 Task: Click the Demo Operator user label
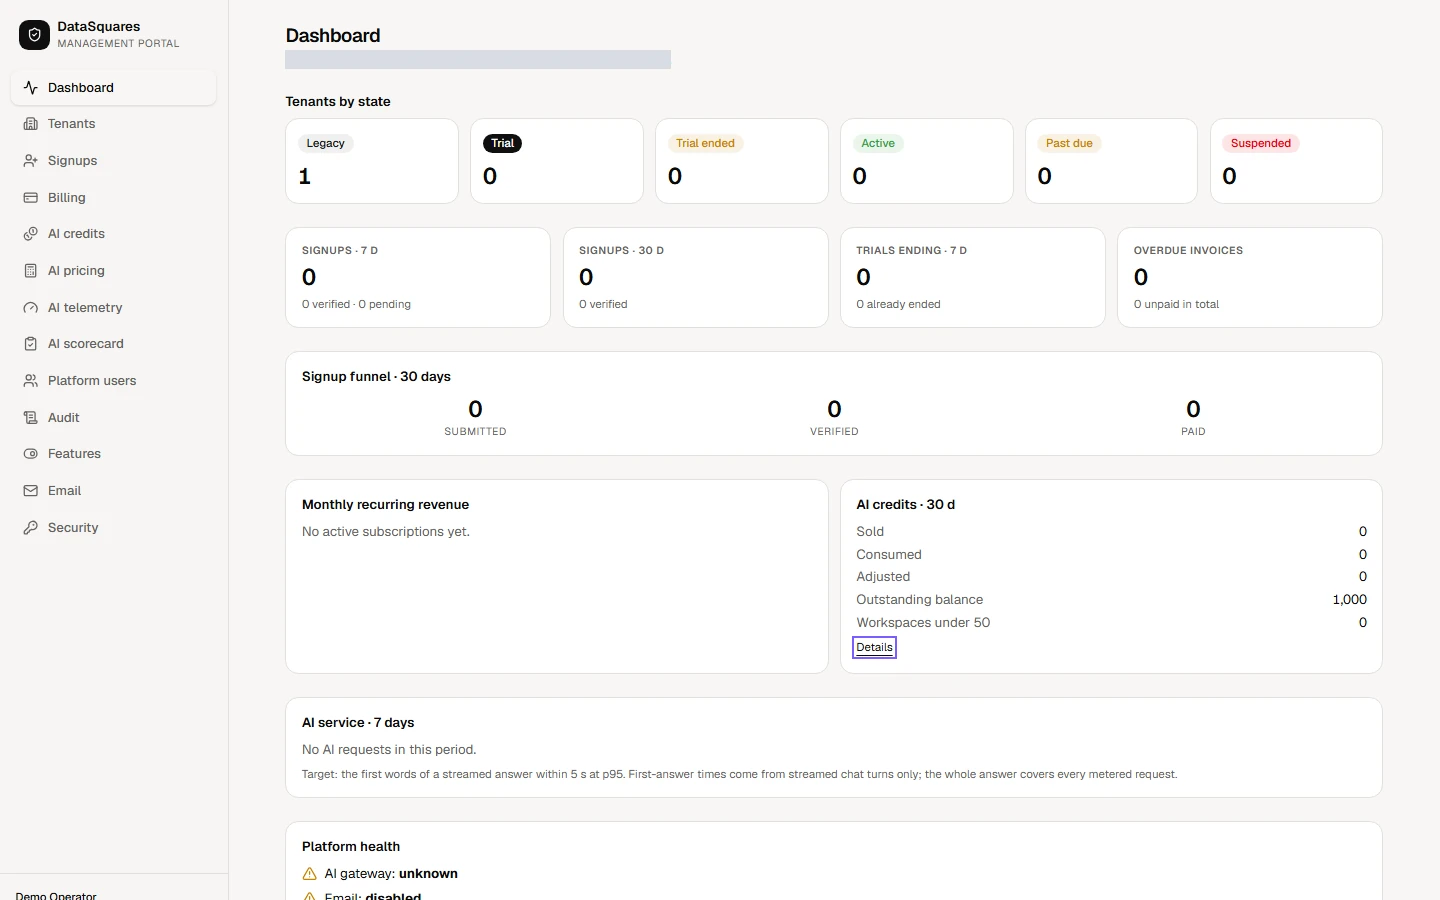56,895
